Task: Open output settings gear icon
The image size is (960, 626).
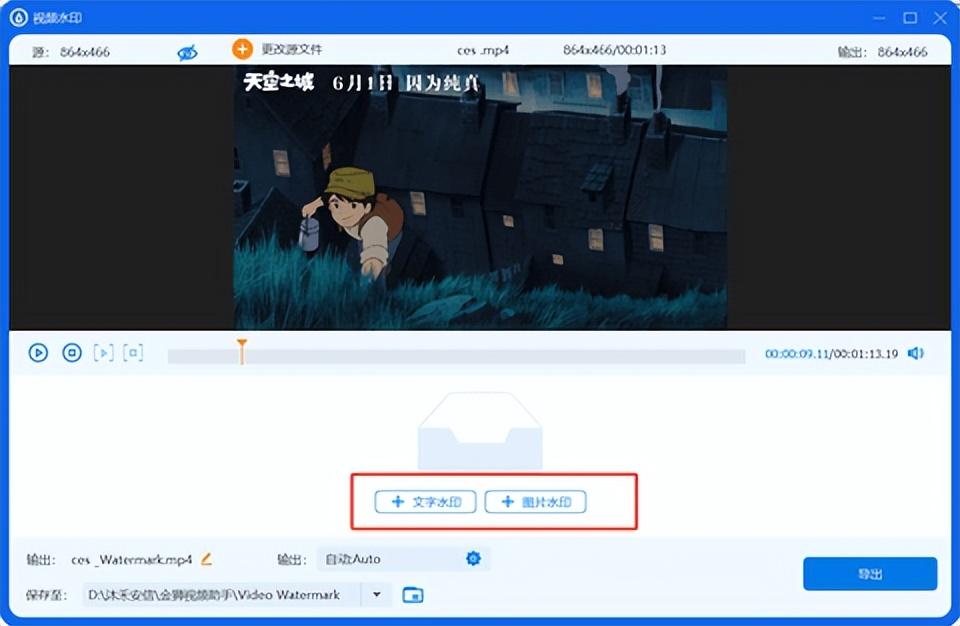Action: pyautogui.click(x=473, y=559)
